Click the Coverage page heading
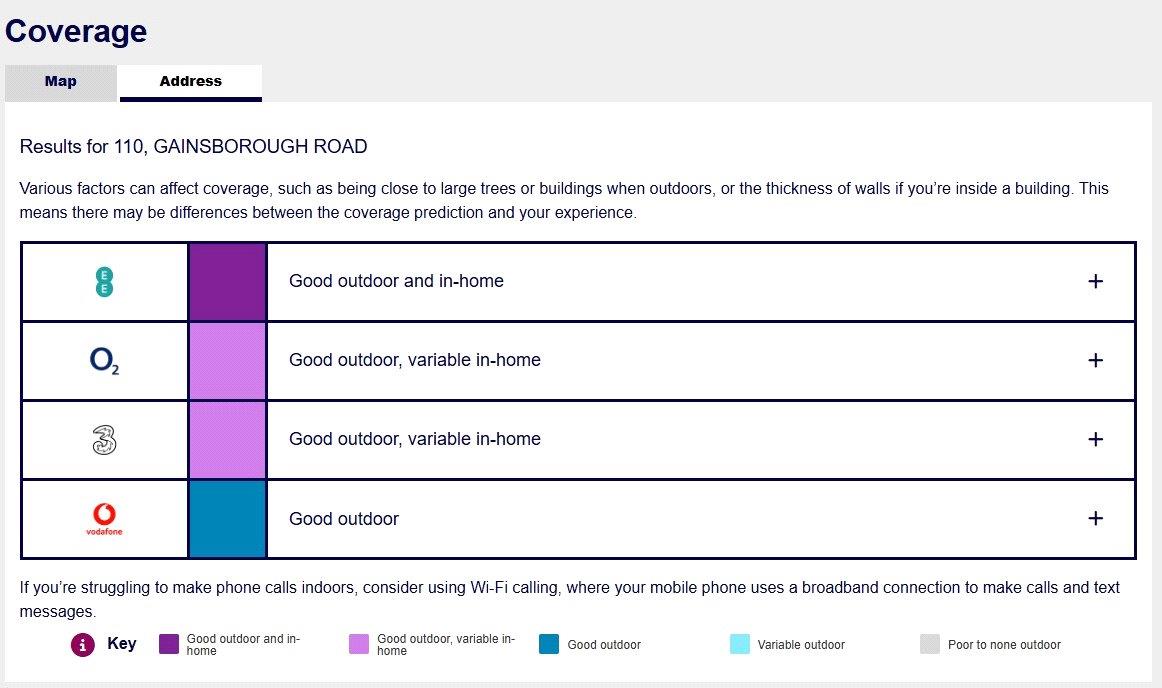Image resolution: width=1162 pixels, height=688 pixels. pyautogui.click(x=76, y=32)
